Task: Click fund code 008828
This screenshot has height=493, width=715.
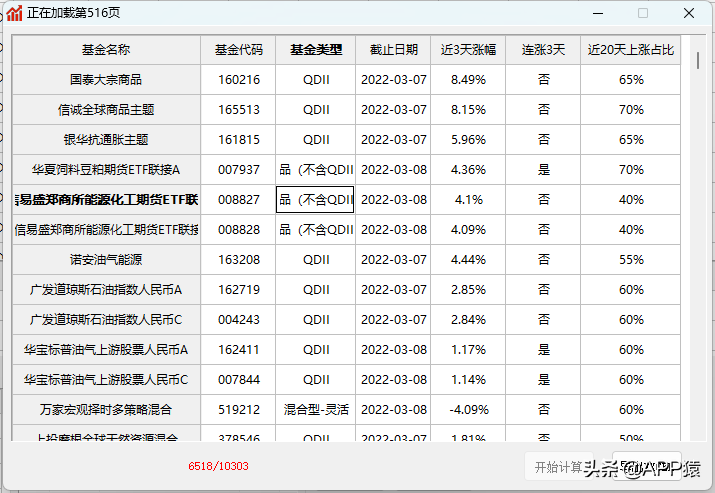Action: pyautogui.click(x=238, y=230)
